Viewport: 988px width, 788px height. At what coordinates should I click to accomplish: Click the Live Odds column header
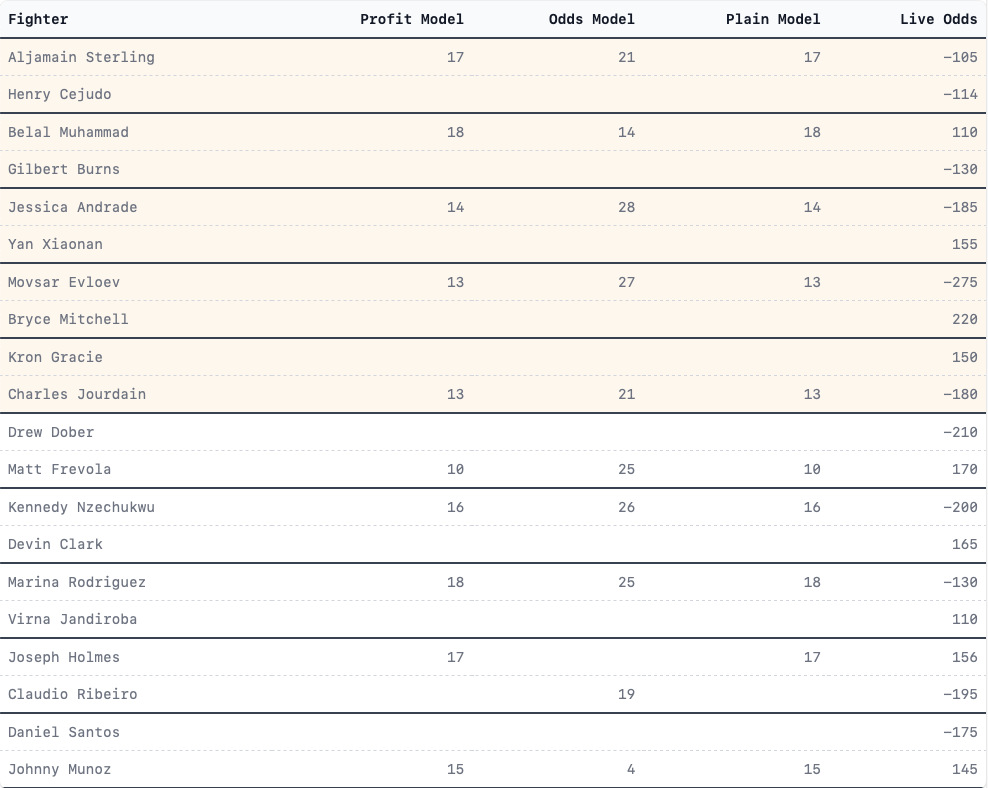938,20
